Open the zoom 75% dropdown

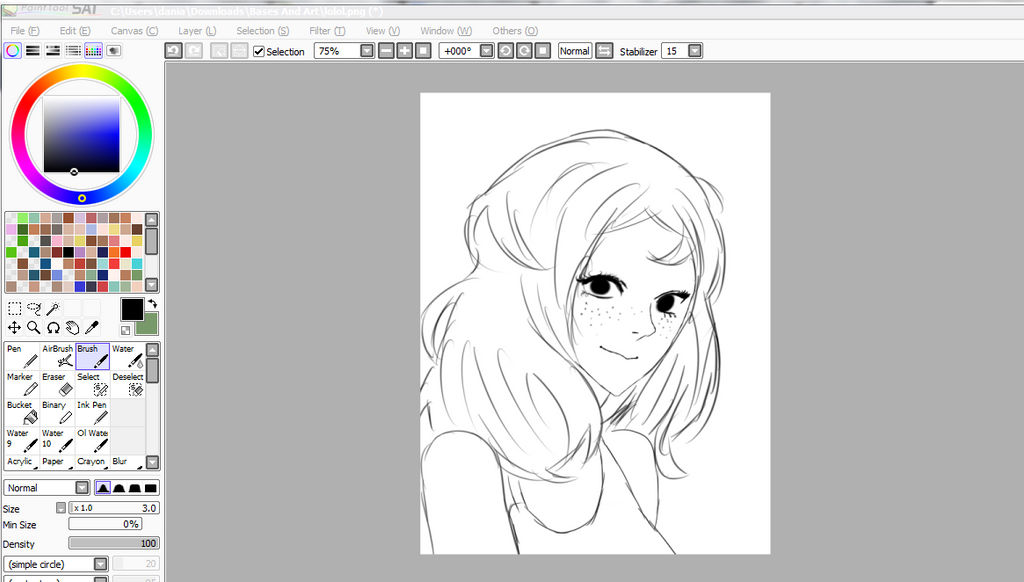point(367,50)
